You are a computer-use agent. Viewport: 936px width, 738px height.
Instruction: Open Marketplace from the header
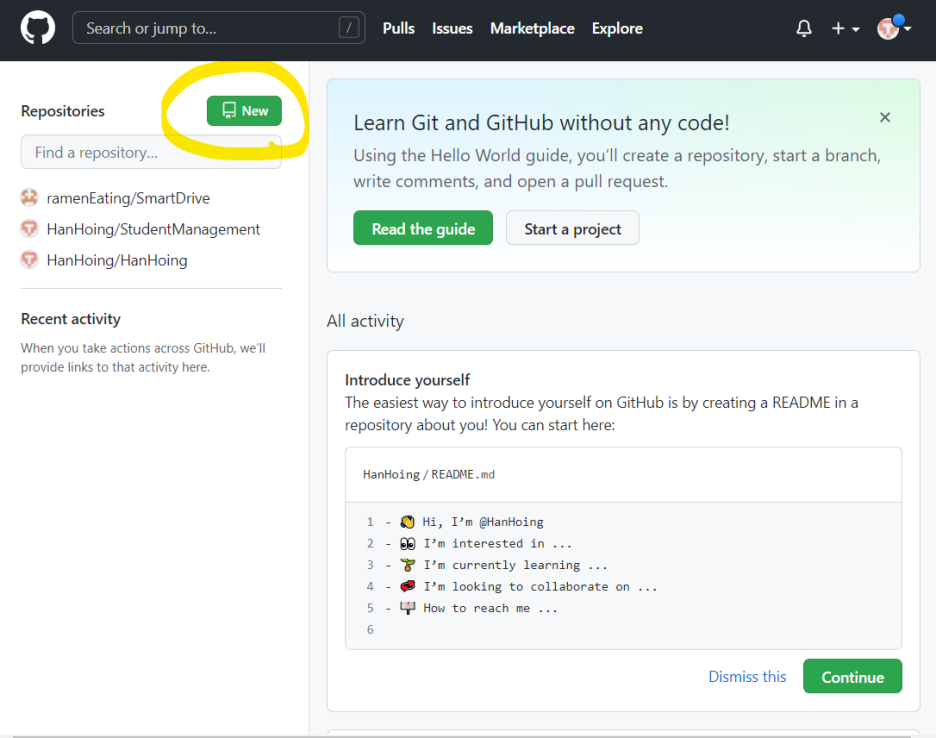coord(532,28)
